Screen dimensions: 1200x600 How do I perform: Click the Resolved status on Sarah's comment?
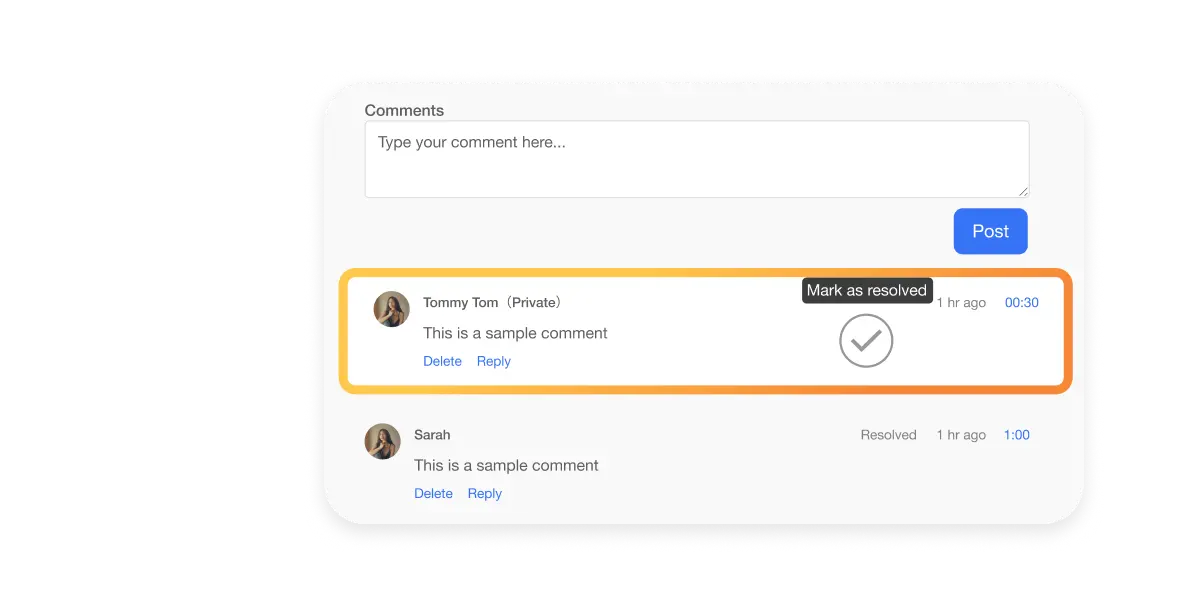click(x=887, y=434)
